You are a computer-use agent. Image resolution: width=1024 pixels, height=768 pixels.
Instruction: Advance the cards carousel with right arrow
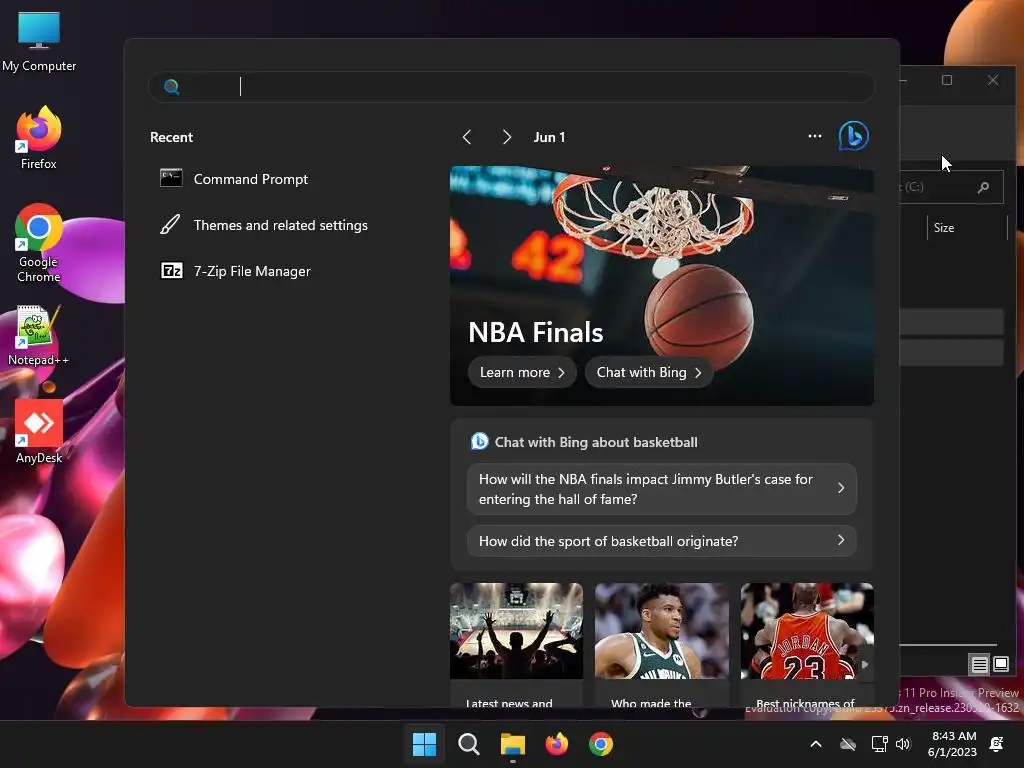pyautogui.click(x=865, y=664)
